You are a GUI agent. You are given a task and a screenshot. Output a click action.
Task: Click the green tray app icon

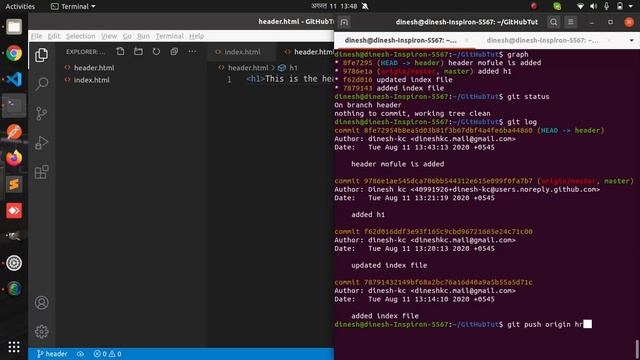click(557, 6)
